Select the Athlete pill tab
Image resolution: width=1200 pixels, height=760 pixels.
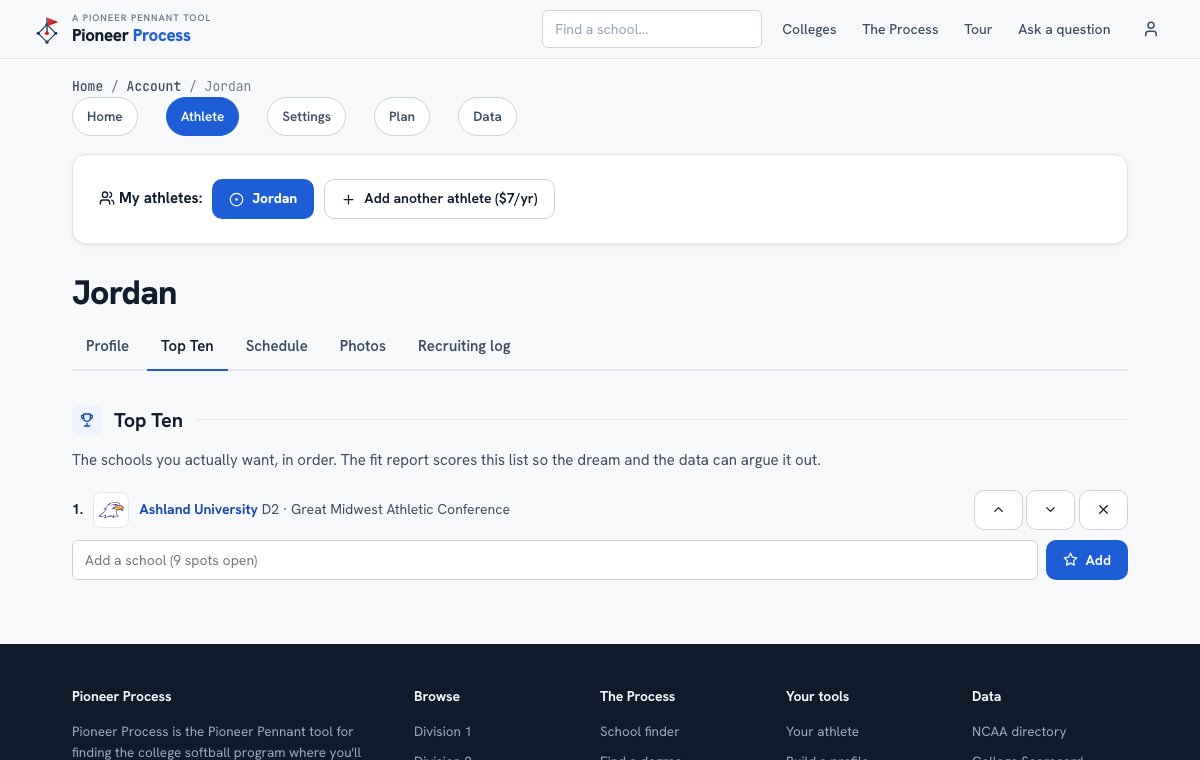point(202,116)
